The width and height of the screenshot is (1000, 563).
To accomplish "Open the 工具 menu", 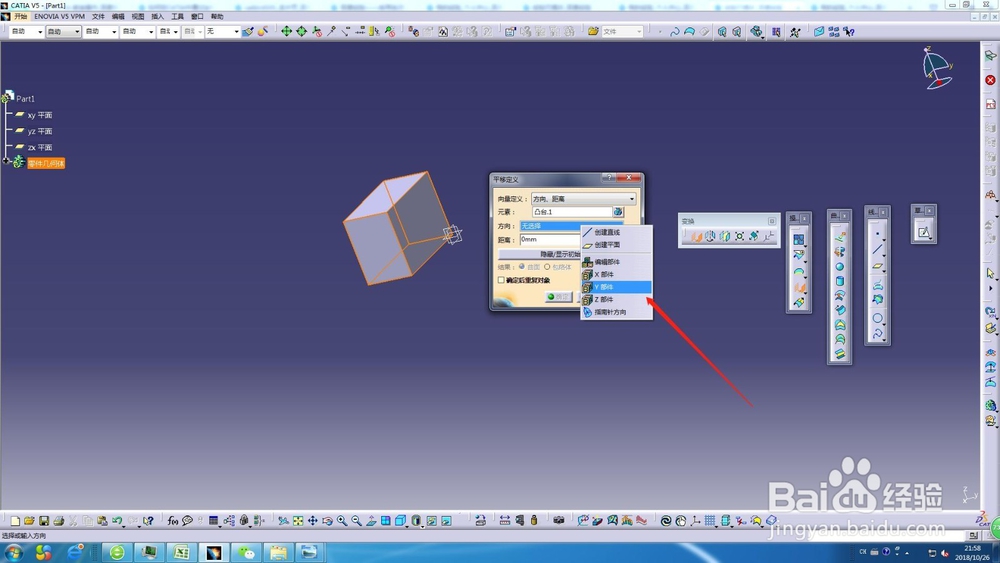I will click(x=177, y=17).
